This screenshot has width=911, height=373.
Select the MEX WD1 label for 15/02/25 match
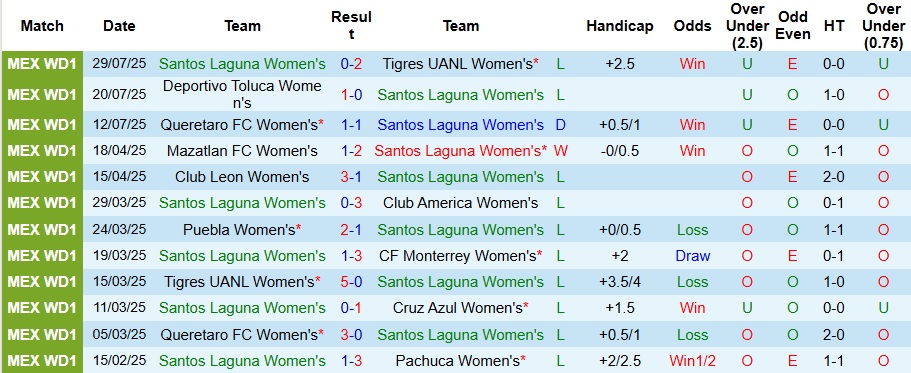[x=42, y=361]
